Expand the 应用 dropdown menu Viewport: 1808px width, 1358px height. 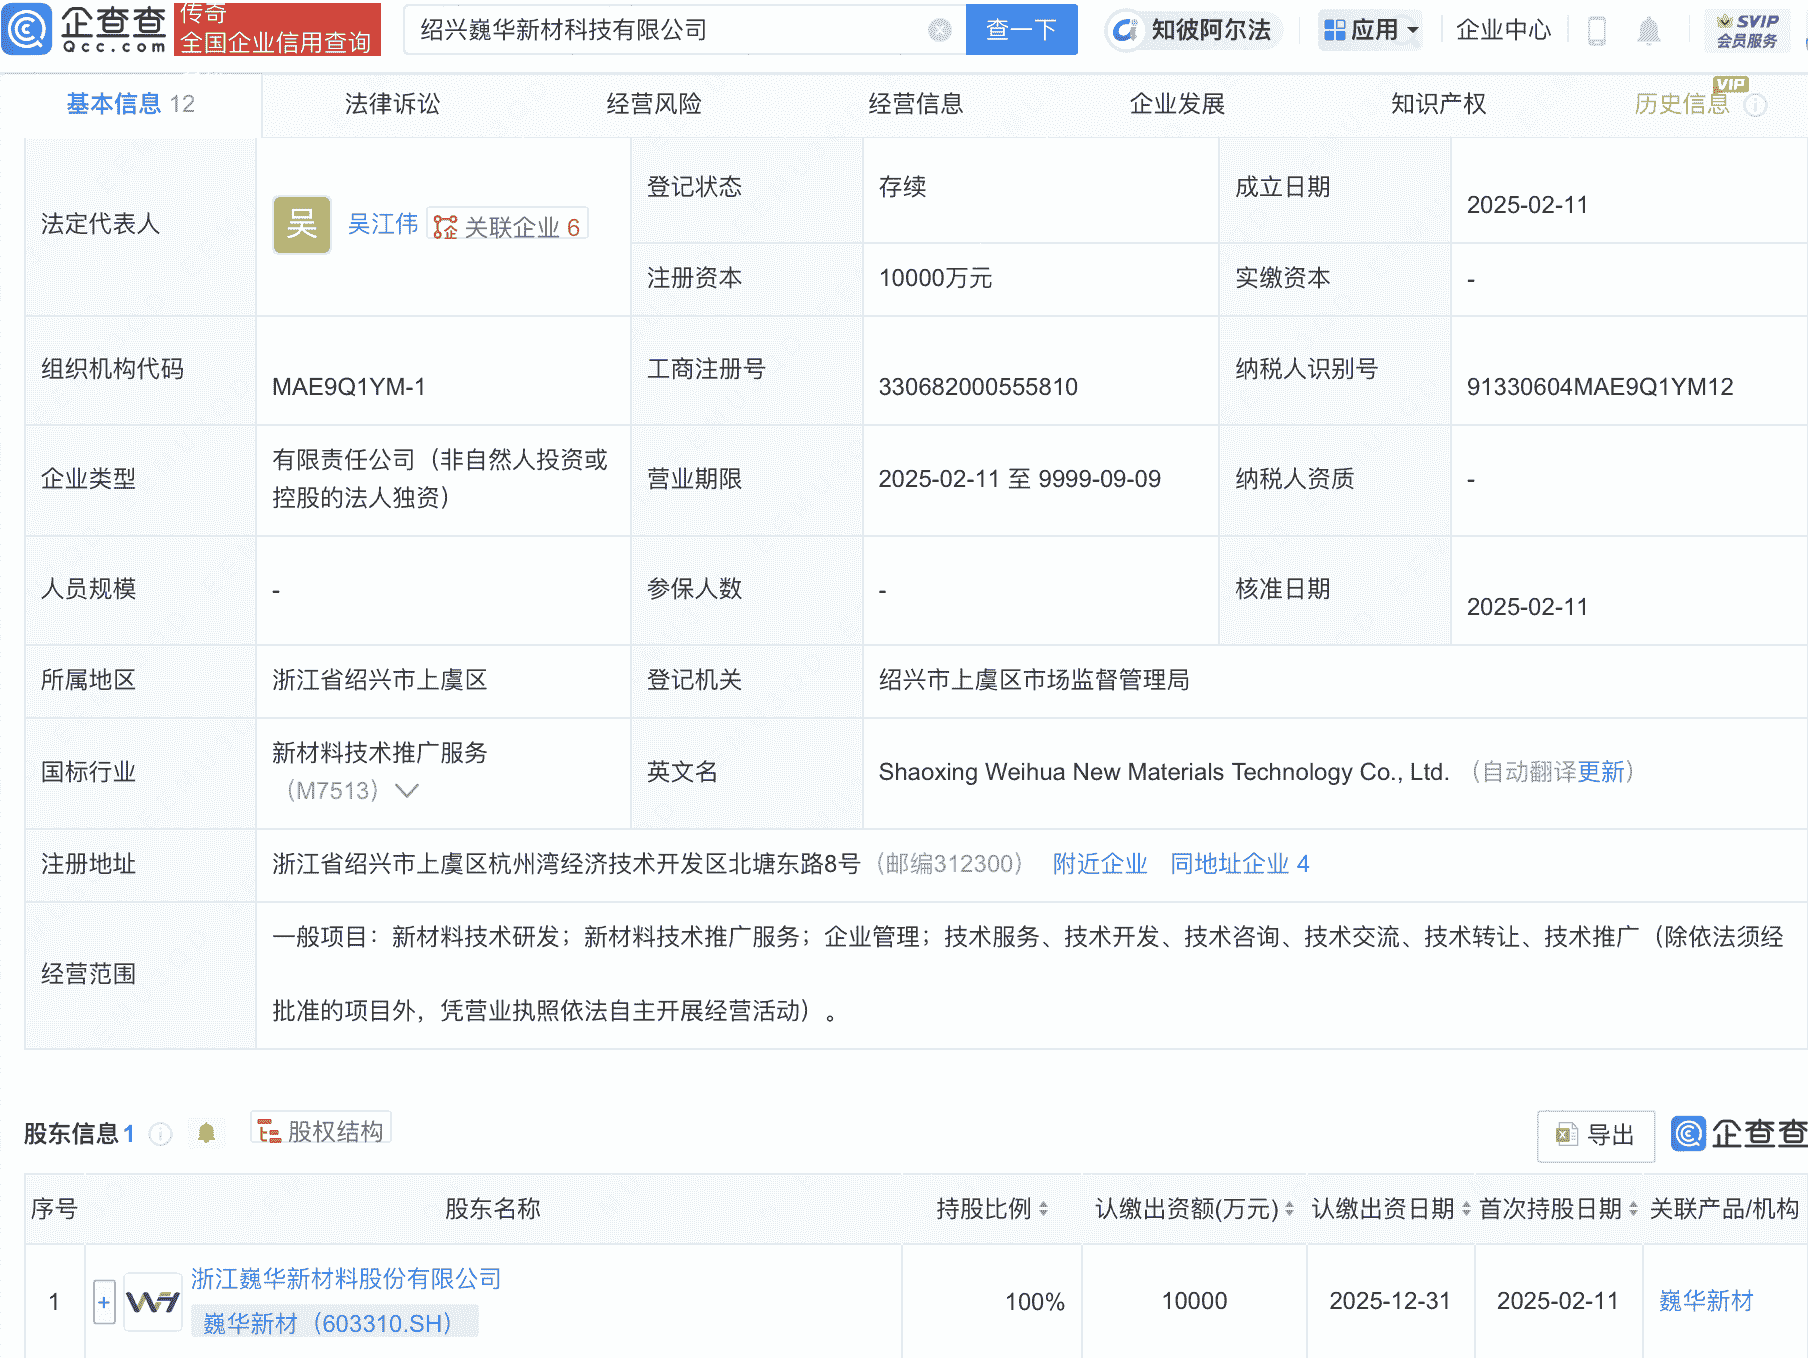pos(1370,30)
